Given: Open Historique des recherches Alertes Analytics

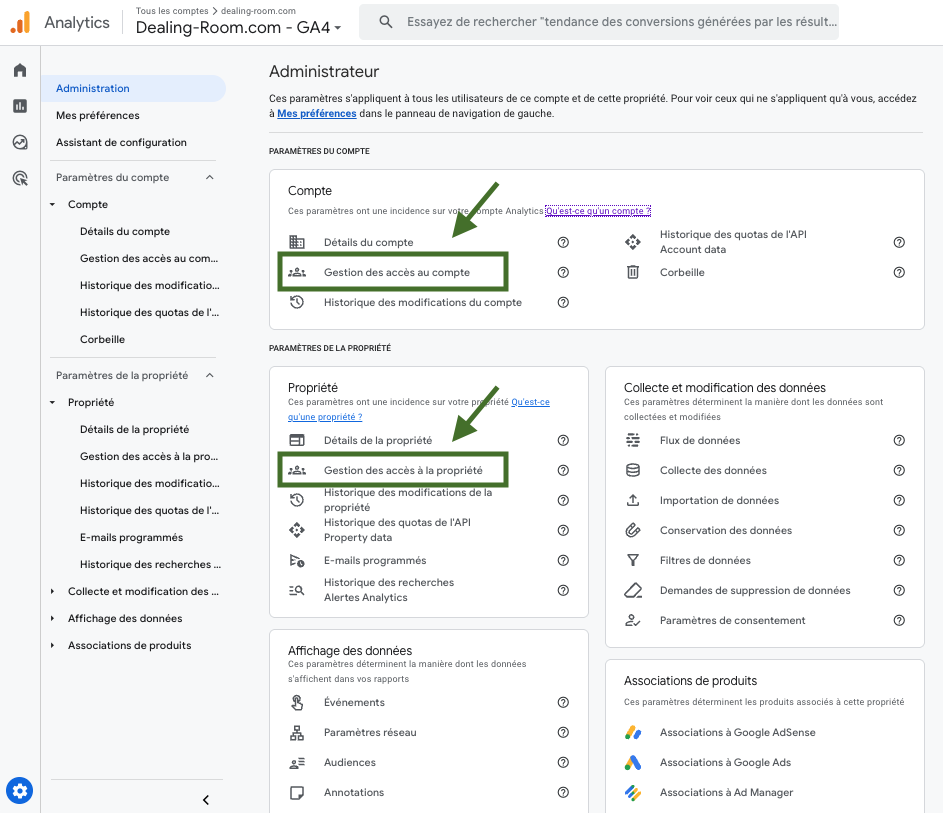Looking at the screenshot, I should tap(389, 590).
